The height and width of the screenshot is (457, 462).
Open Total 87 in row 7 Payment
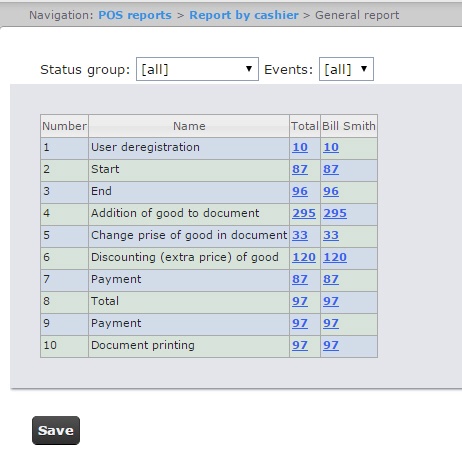click(300, 279)
